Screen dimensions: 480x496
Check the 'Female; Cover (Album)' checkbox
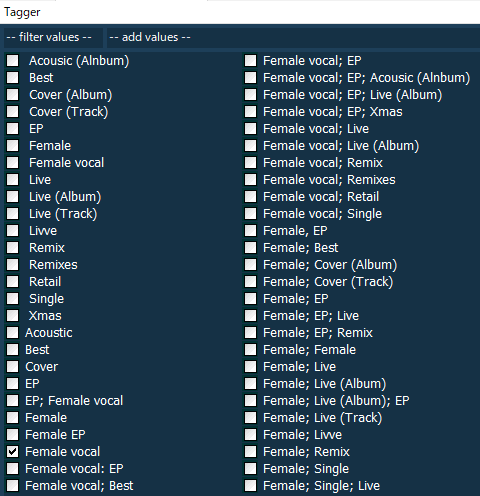(x=250, y=264)
